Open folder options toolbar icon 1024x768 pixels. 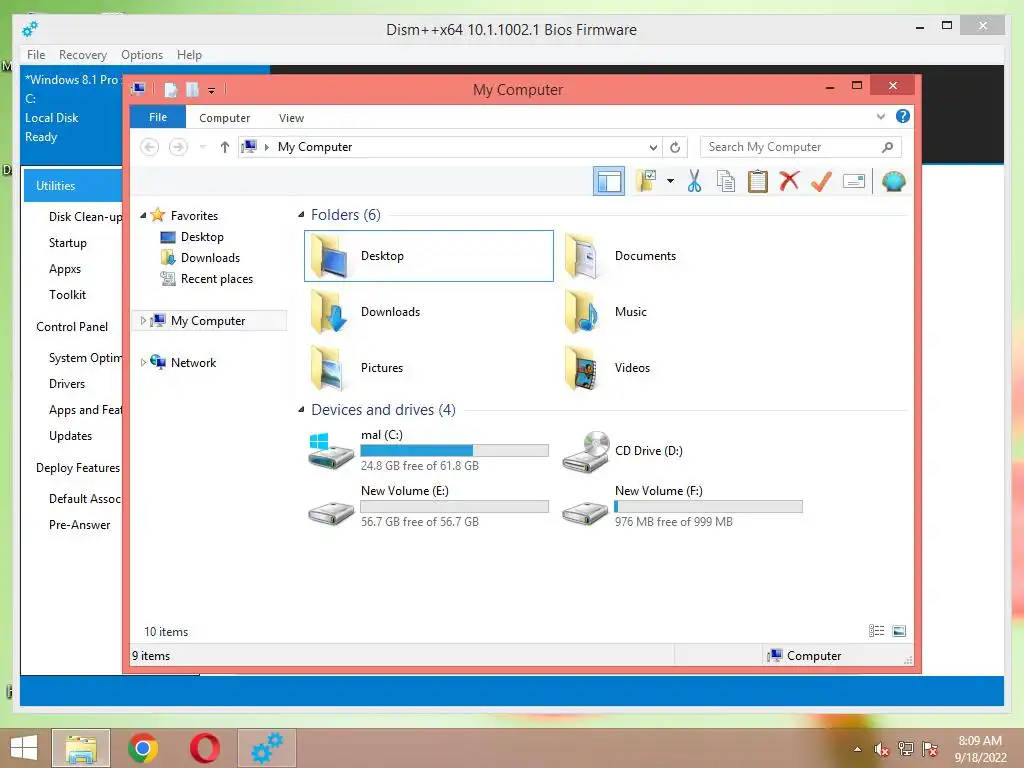click(x=646, y=181)
